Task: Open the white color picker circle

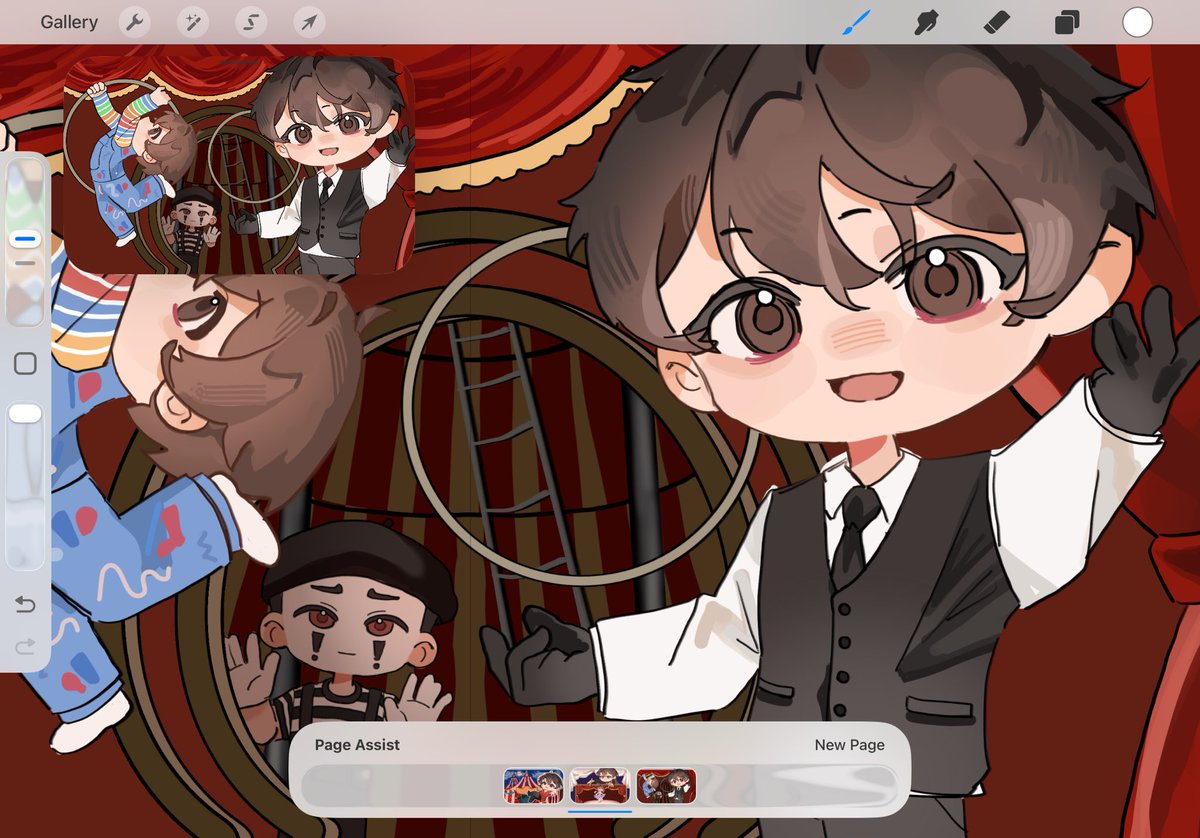Action: (1137, 22)
